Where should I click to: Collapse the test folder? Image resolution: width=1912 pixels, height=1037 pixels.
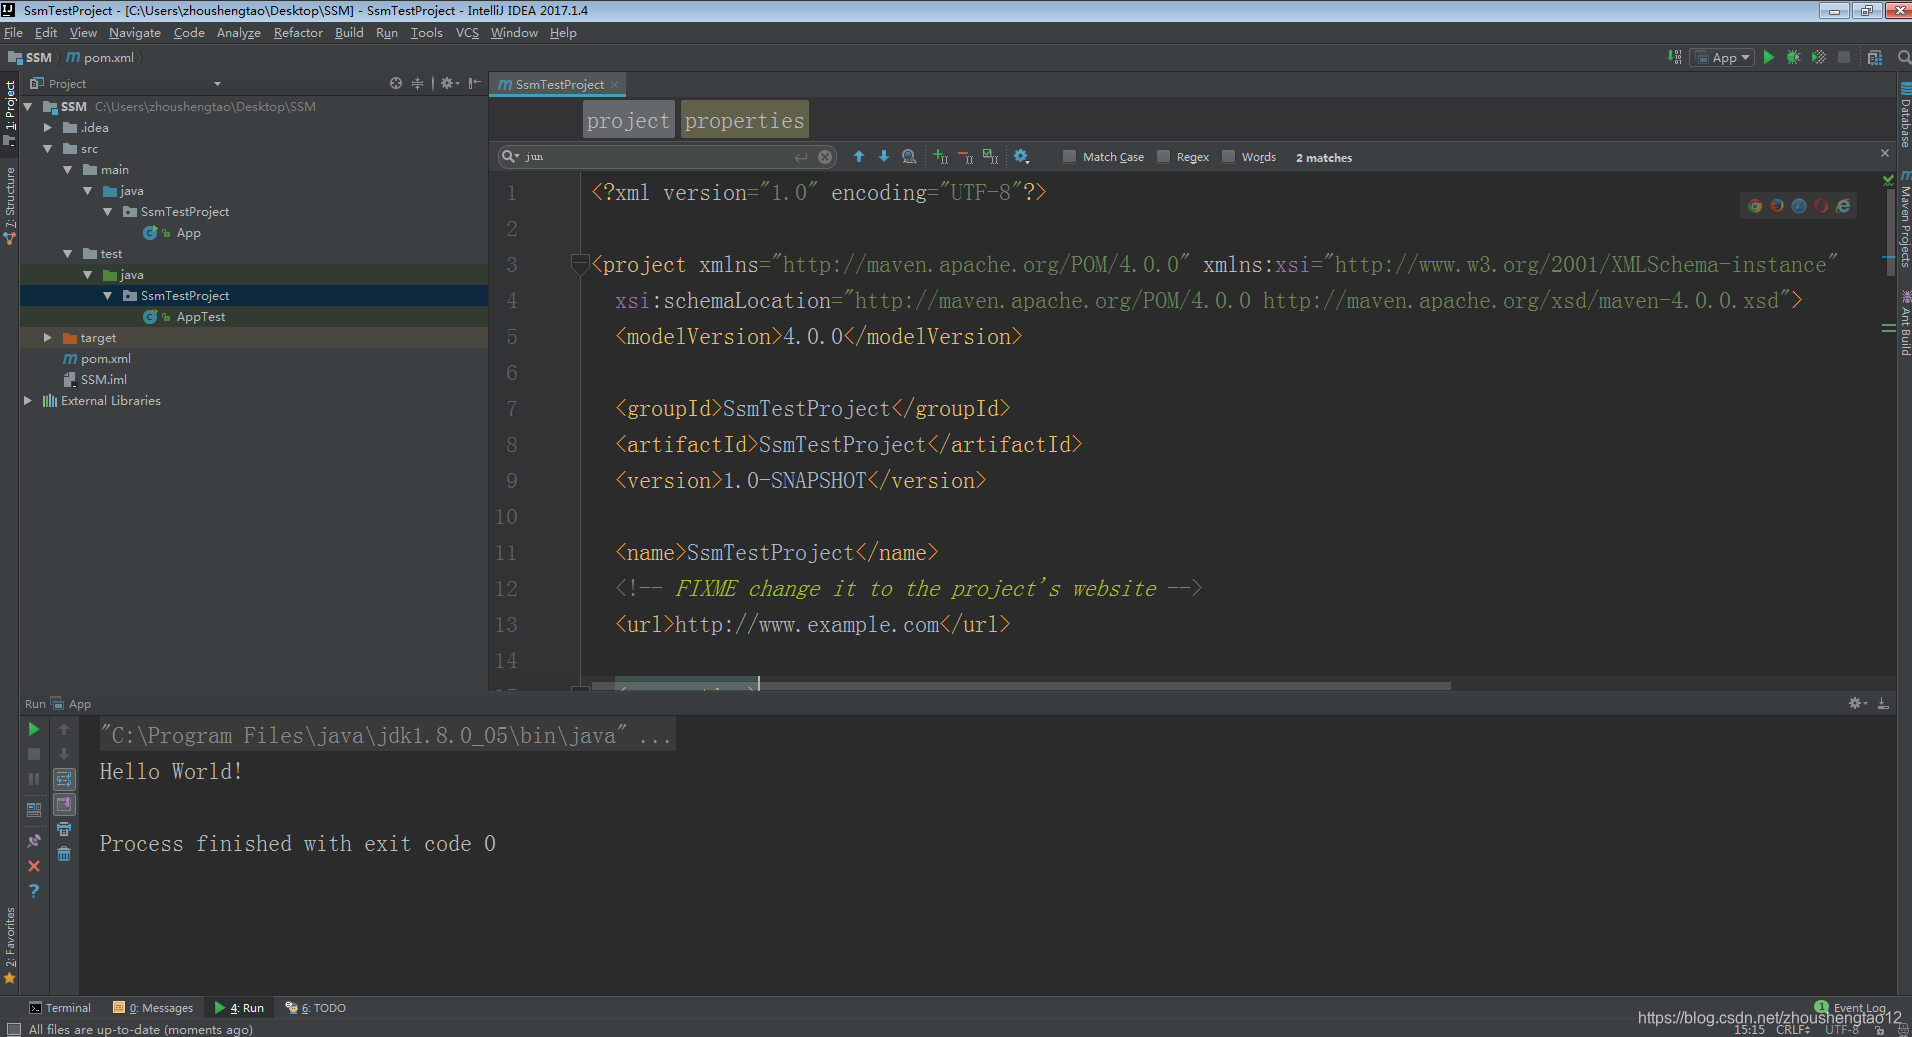point(67,253)
